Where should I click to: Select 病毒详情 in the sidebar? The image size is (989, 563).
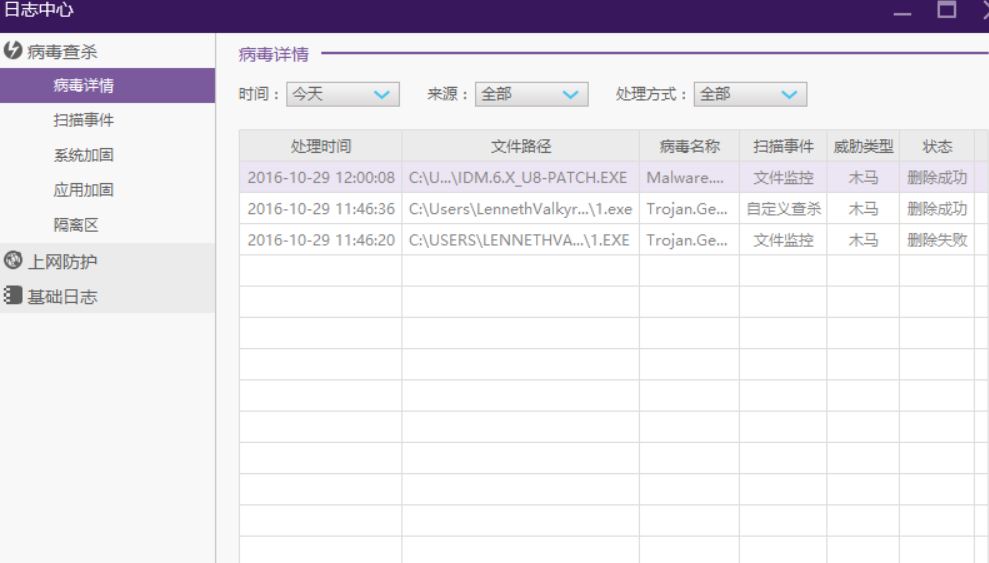107,85
